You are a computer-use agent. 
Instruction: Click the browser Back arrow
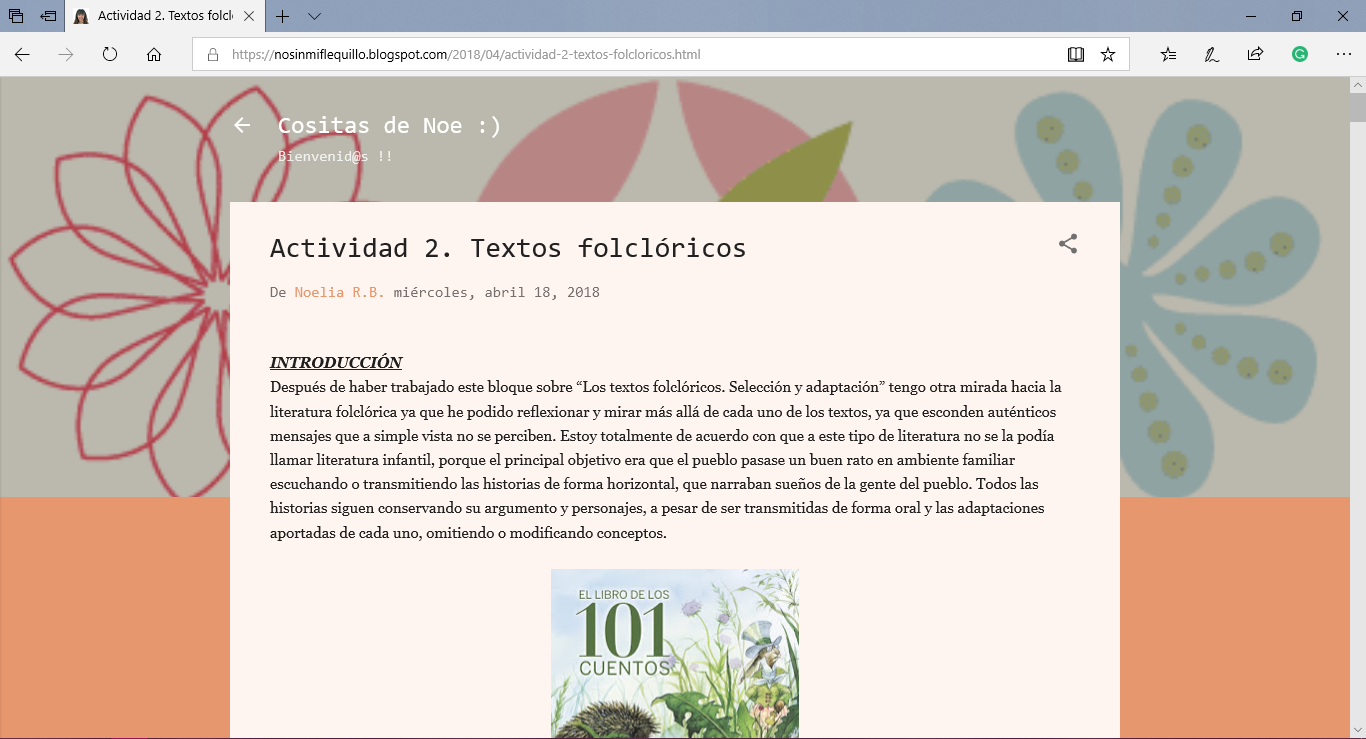pyautogui.click(x=22, y=55)
